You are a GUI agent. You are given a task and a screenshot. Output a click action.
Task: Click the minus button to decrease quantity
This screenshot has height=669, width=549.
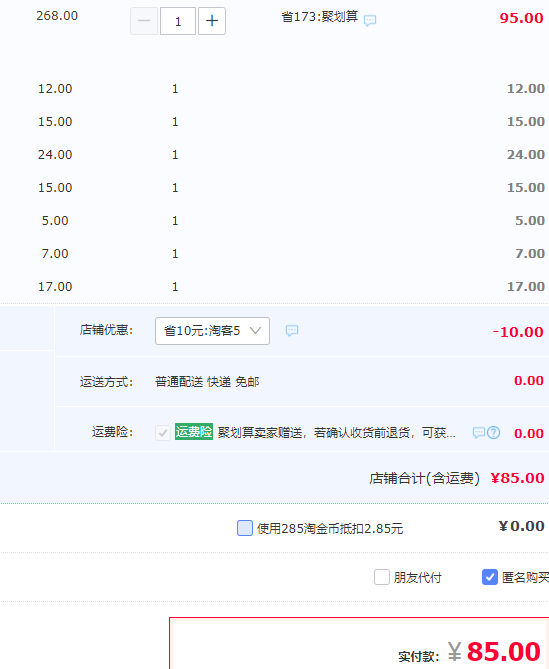click(x=144, y=21)
